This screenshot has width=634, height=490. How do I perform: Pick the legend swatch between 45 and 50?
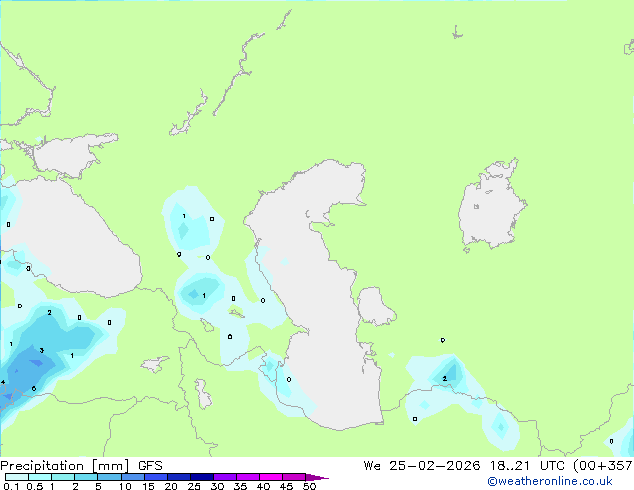tap(294, 477)
